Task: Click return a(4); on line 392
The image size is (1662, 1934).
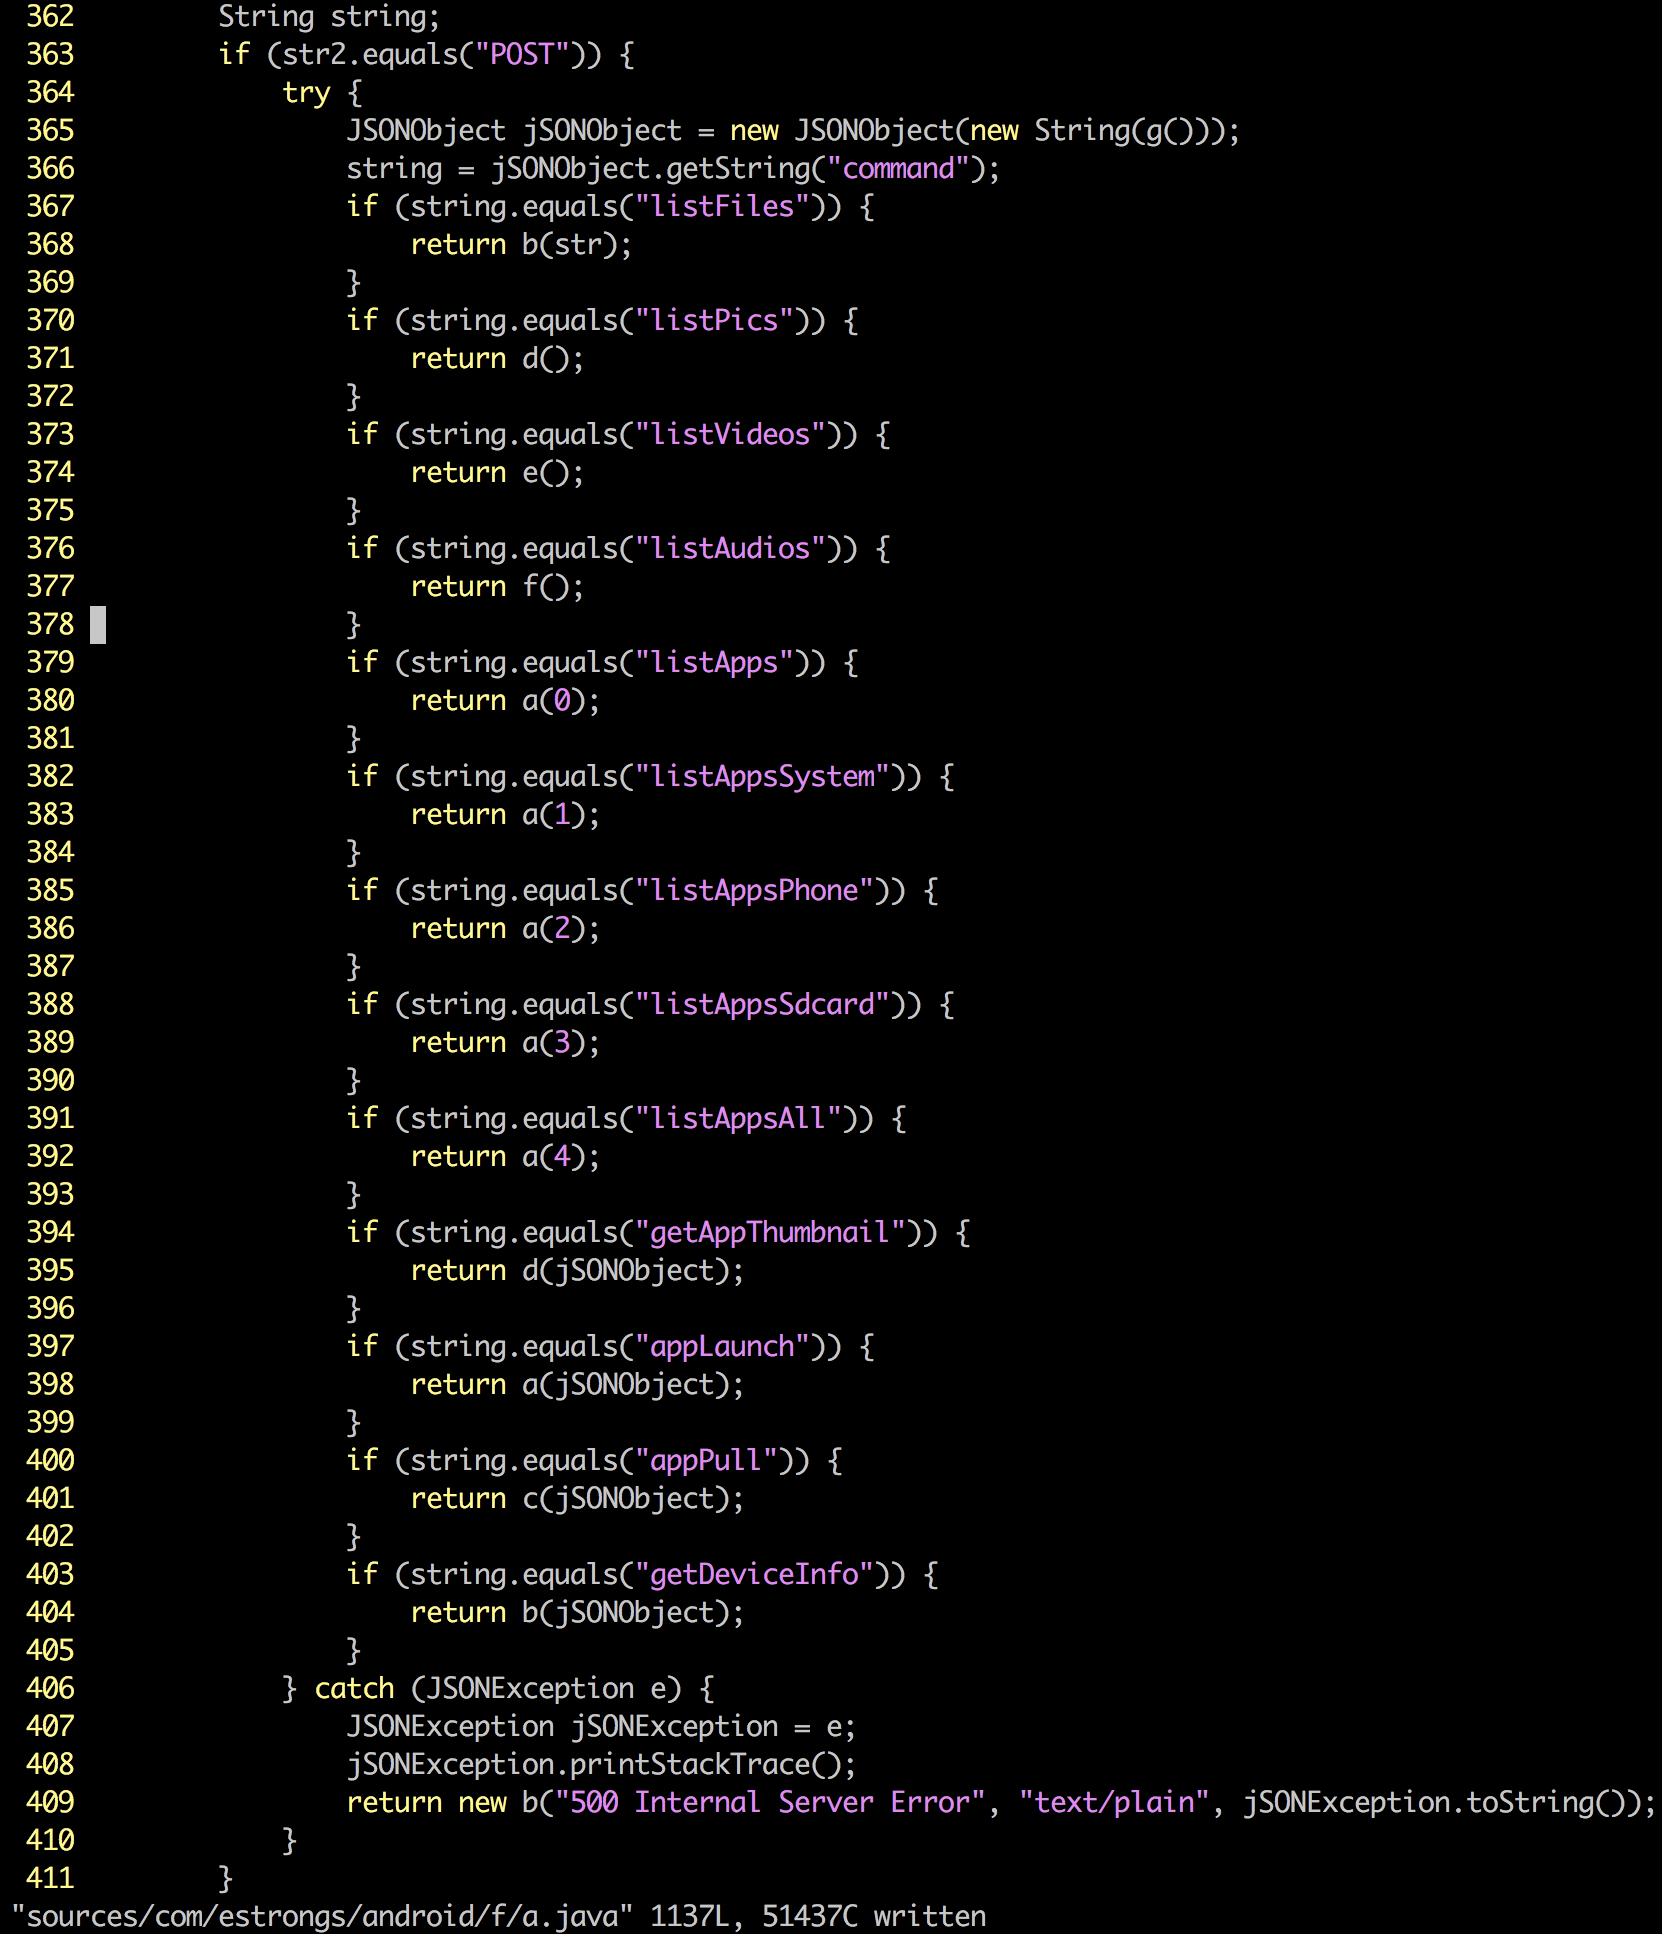Action: [x=505, y=1156]
